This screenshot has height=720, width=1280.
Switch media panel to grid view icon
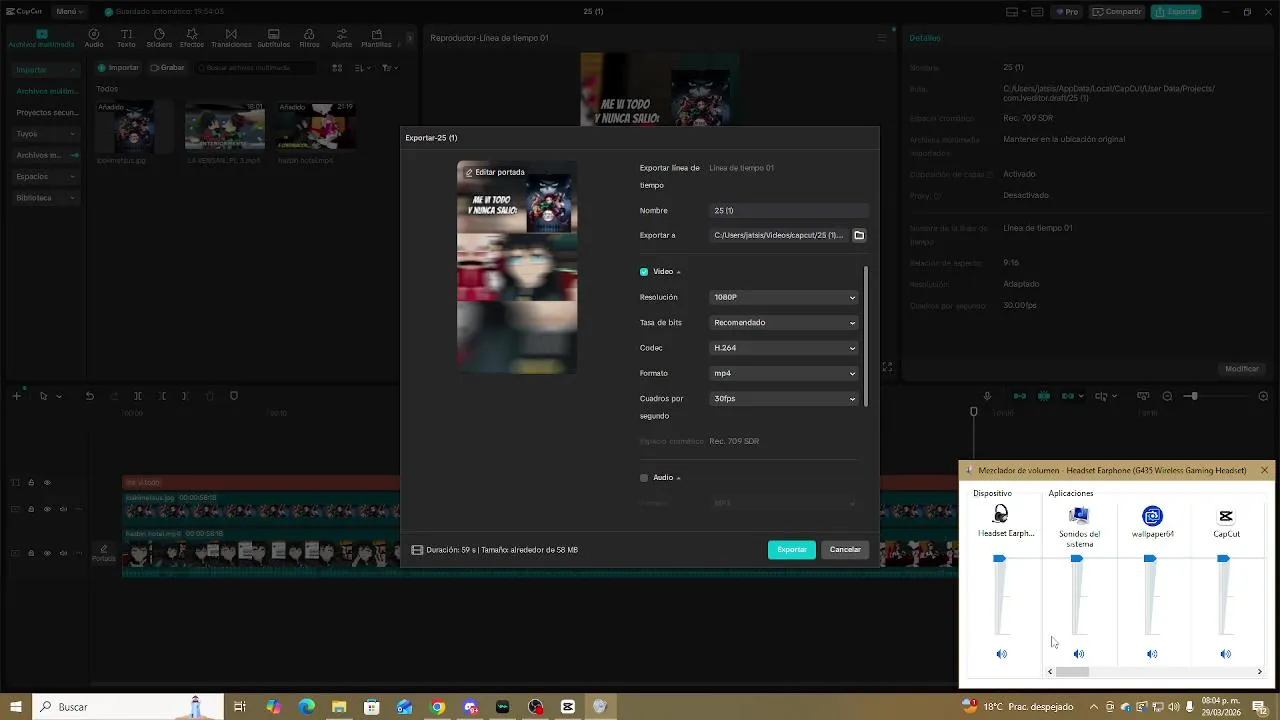[337, 68]
